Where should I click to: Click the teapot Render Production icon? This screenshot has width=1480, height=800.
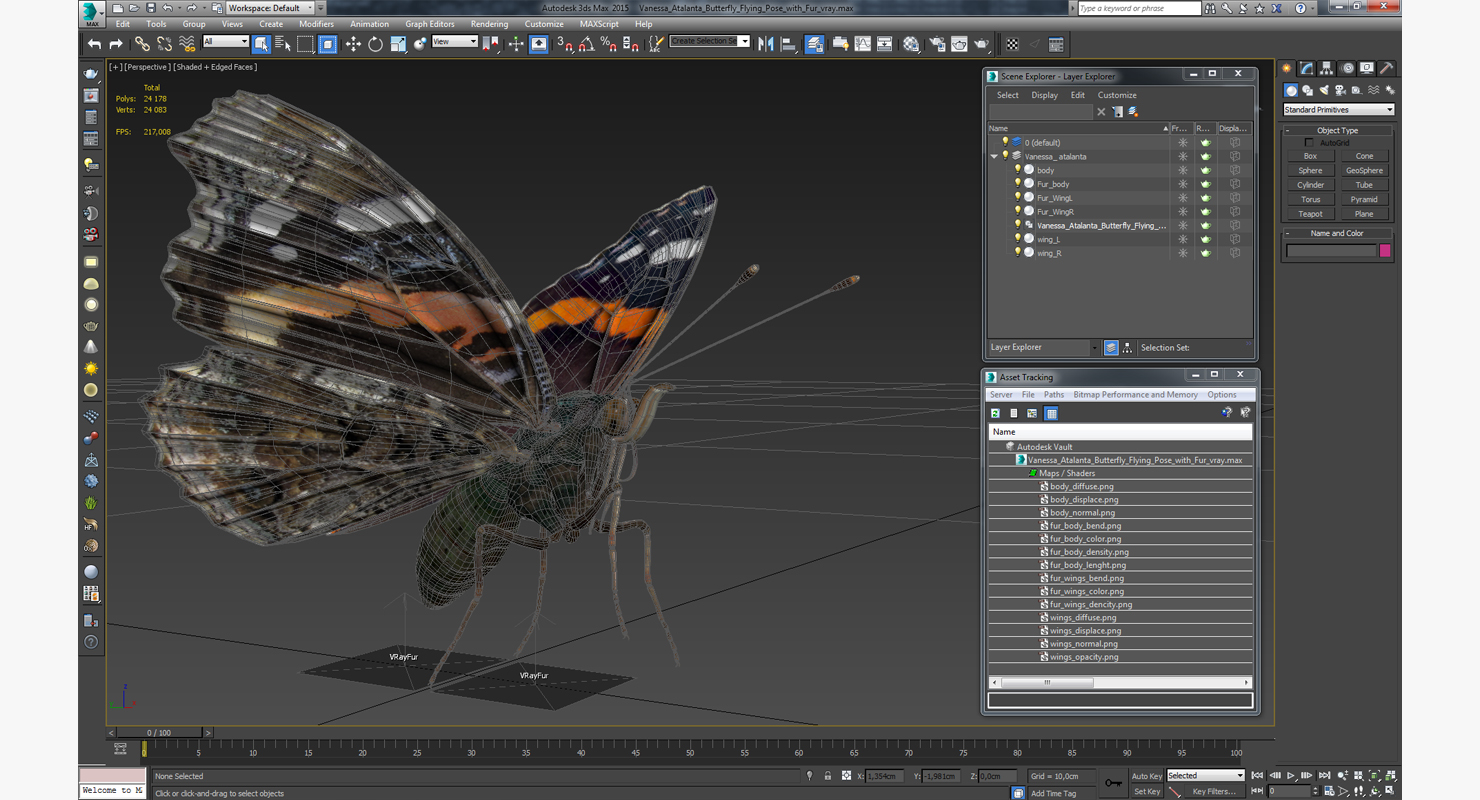coord(982,44)
